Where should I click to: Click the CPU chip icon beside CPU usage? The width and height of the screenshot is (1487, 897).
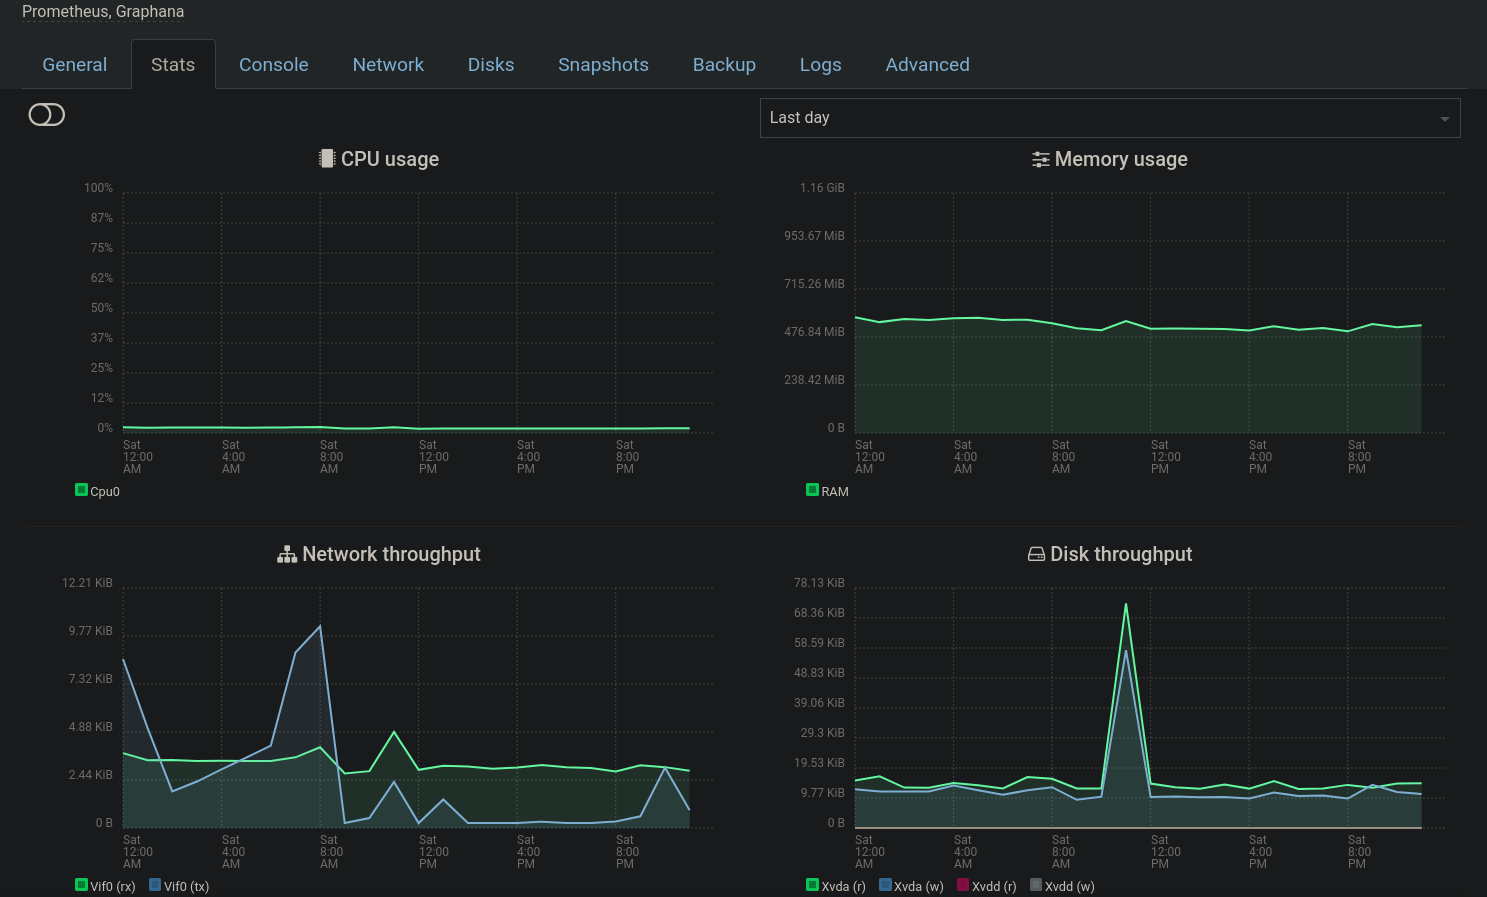(326, 159)
